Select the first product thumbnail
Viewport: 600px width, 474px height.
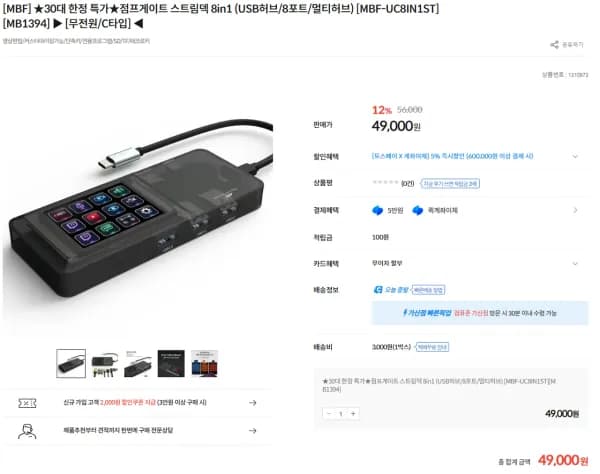point(71,363)
